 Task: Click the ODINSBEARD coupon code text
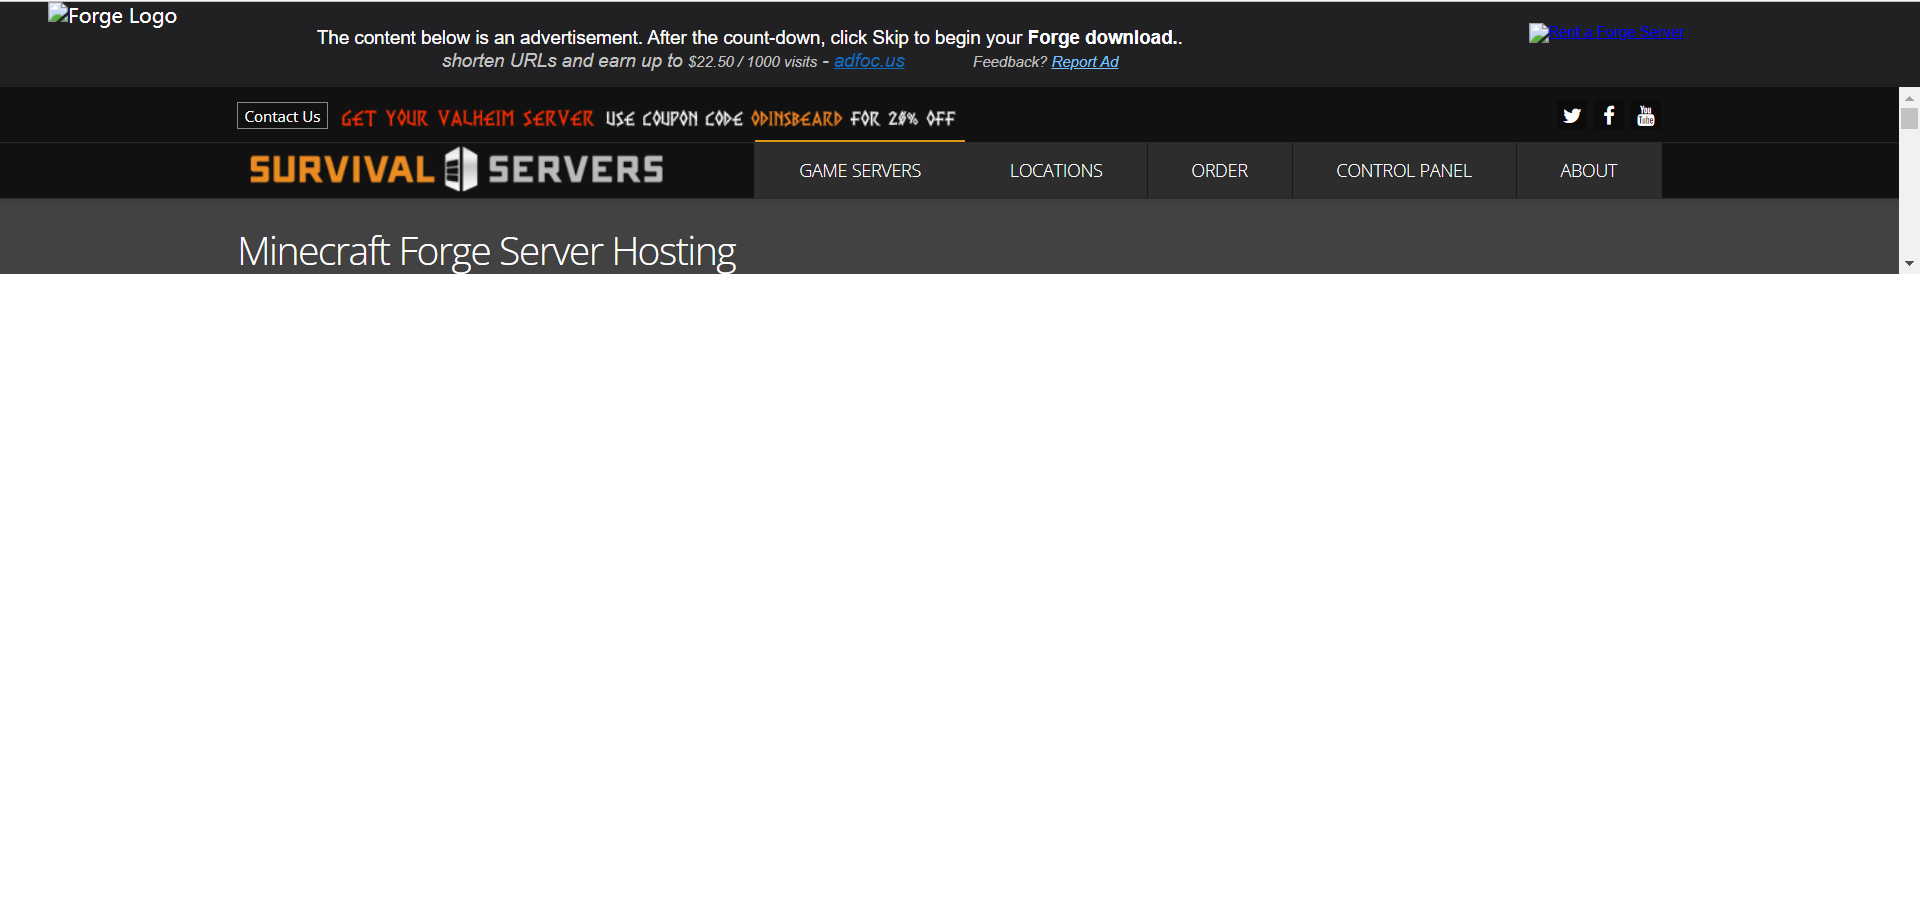point(796,119)
